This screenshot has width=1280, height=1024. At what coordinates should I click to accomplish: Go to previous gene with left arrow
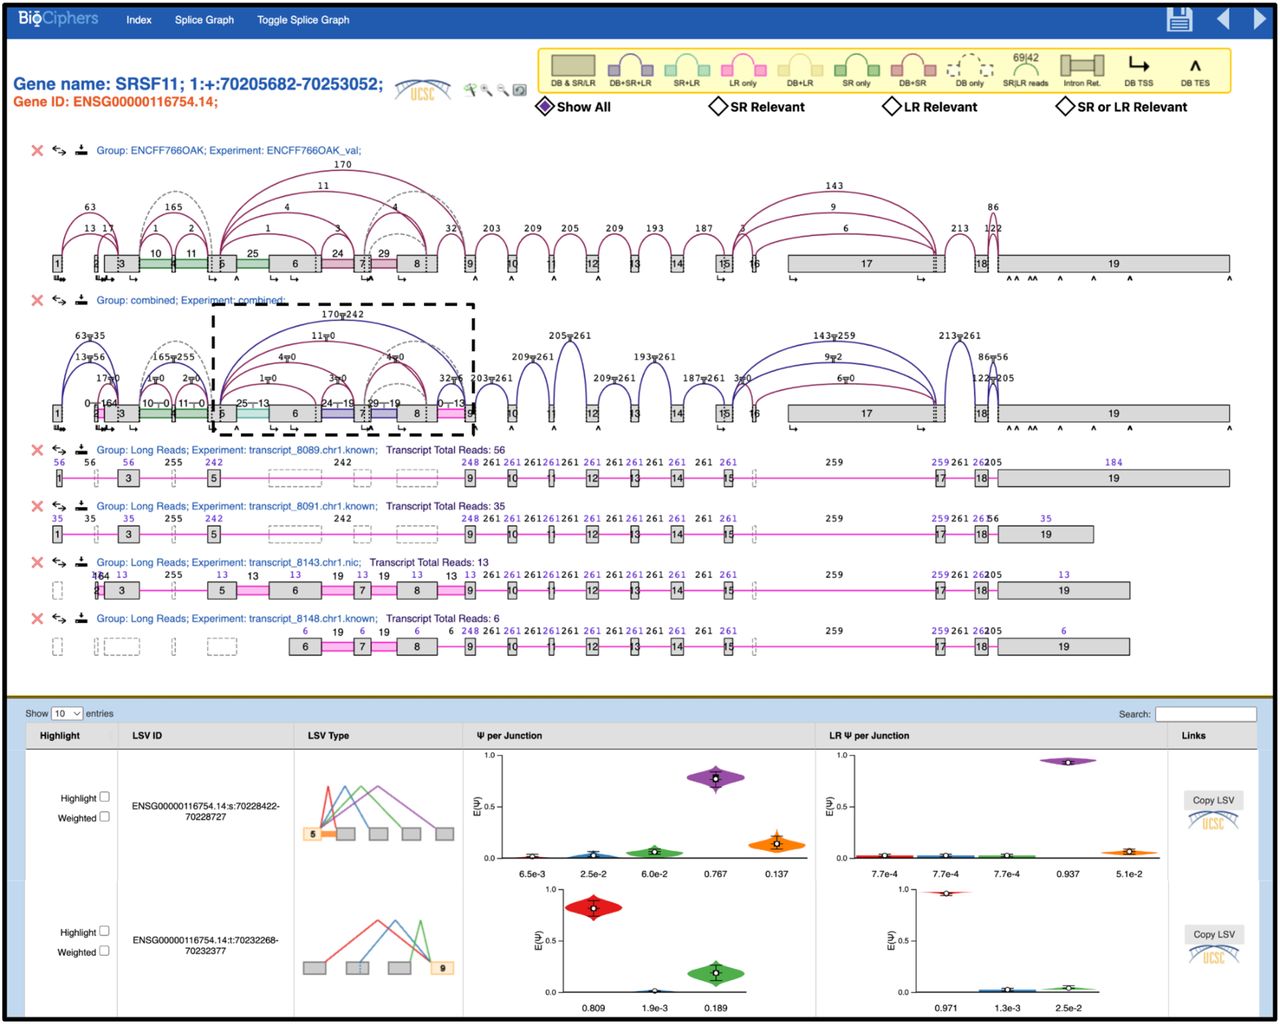click(1223, 19)
